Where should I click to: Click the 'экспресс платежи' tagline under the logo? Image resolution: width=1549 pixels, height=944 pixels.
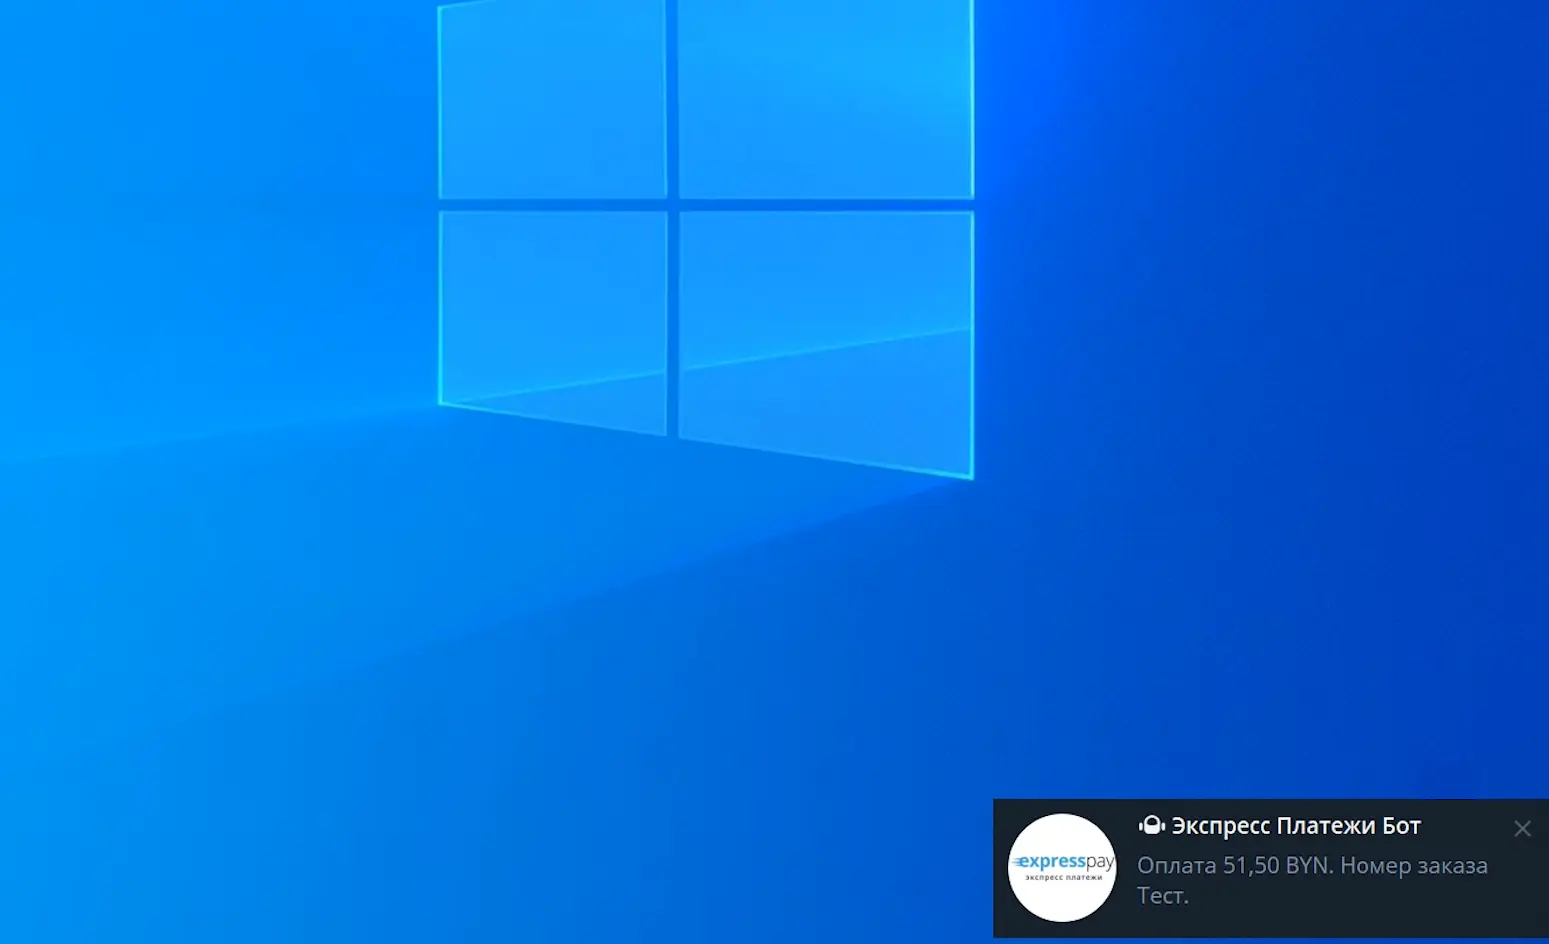click(x=1062, y=880)
